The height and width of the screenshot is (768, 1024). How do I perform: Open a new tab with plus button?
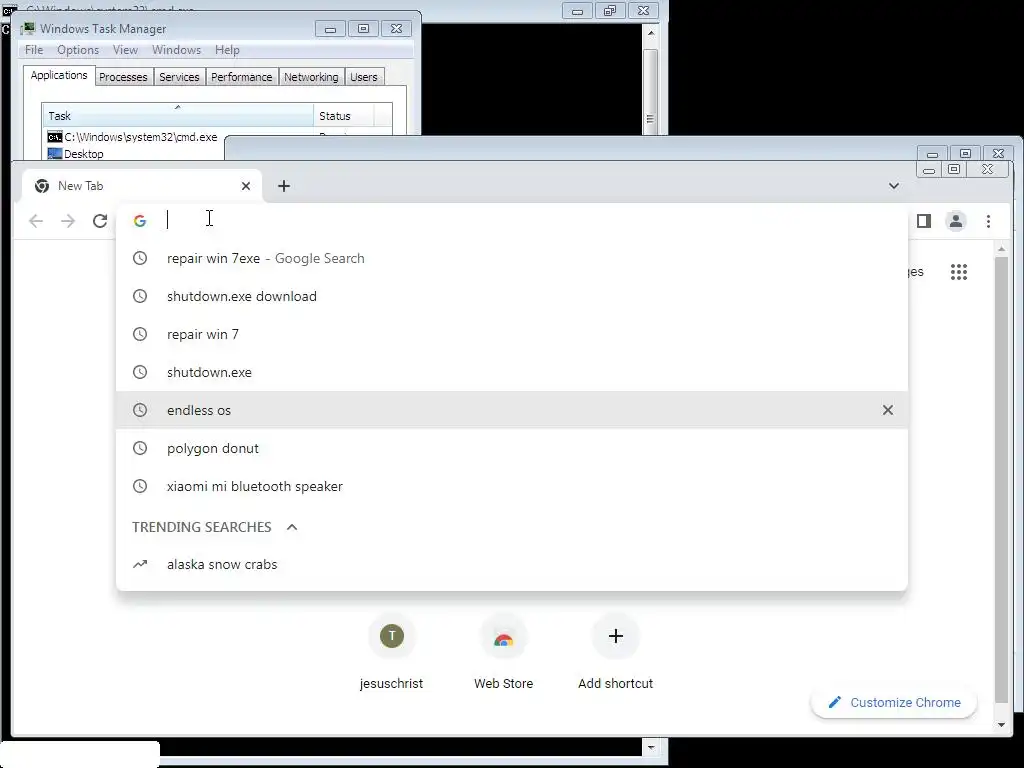[283, 186]
